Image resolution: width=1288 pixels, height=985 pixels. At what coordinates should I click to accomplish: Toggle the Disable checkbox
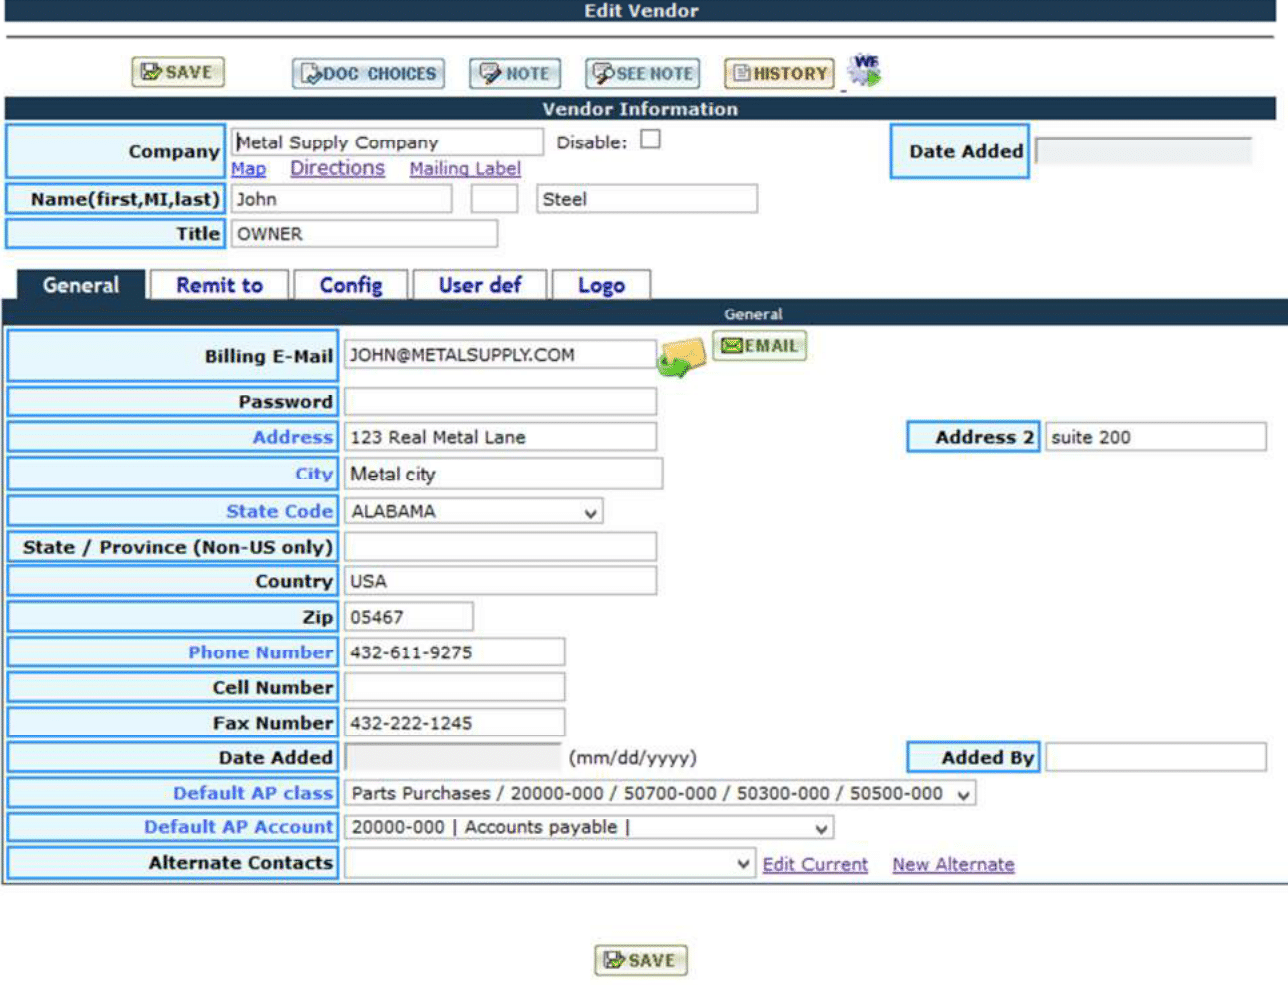point(650,140)
